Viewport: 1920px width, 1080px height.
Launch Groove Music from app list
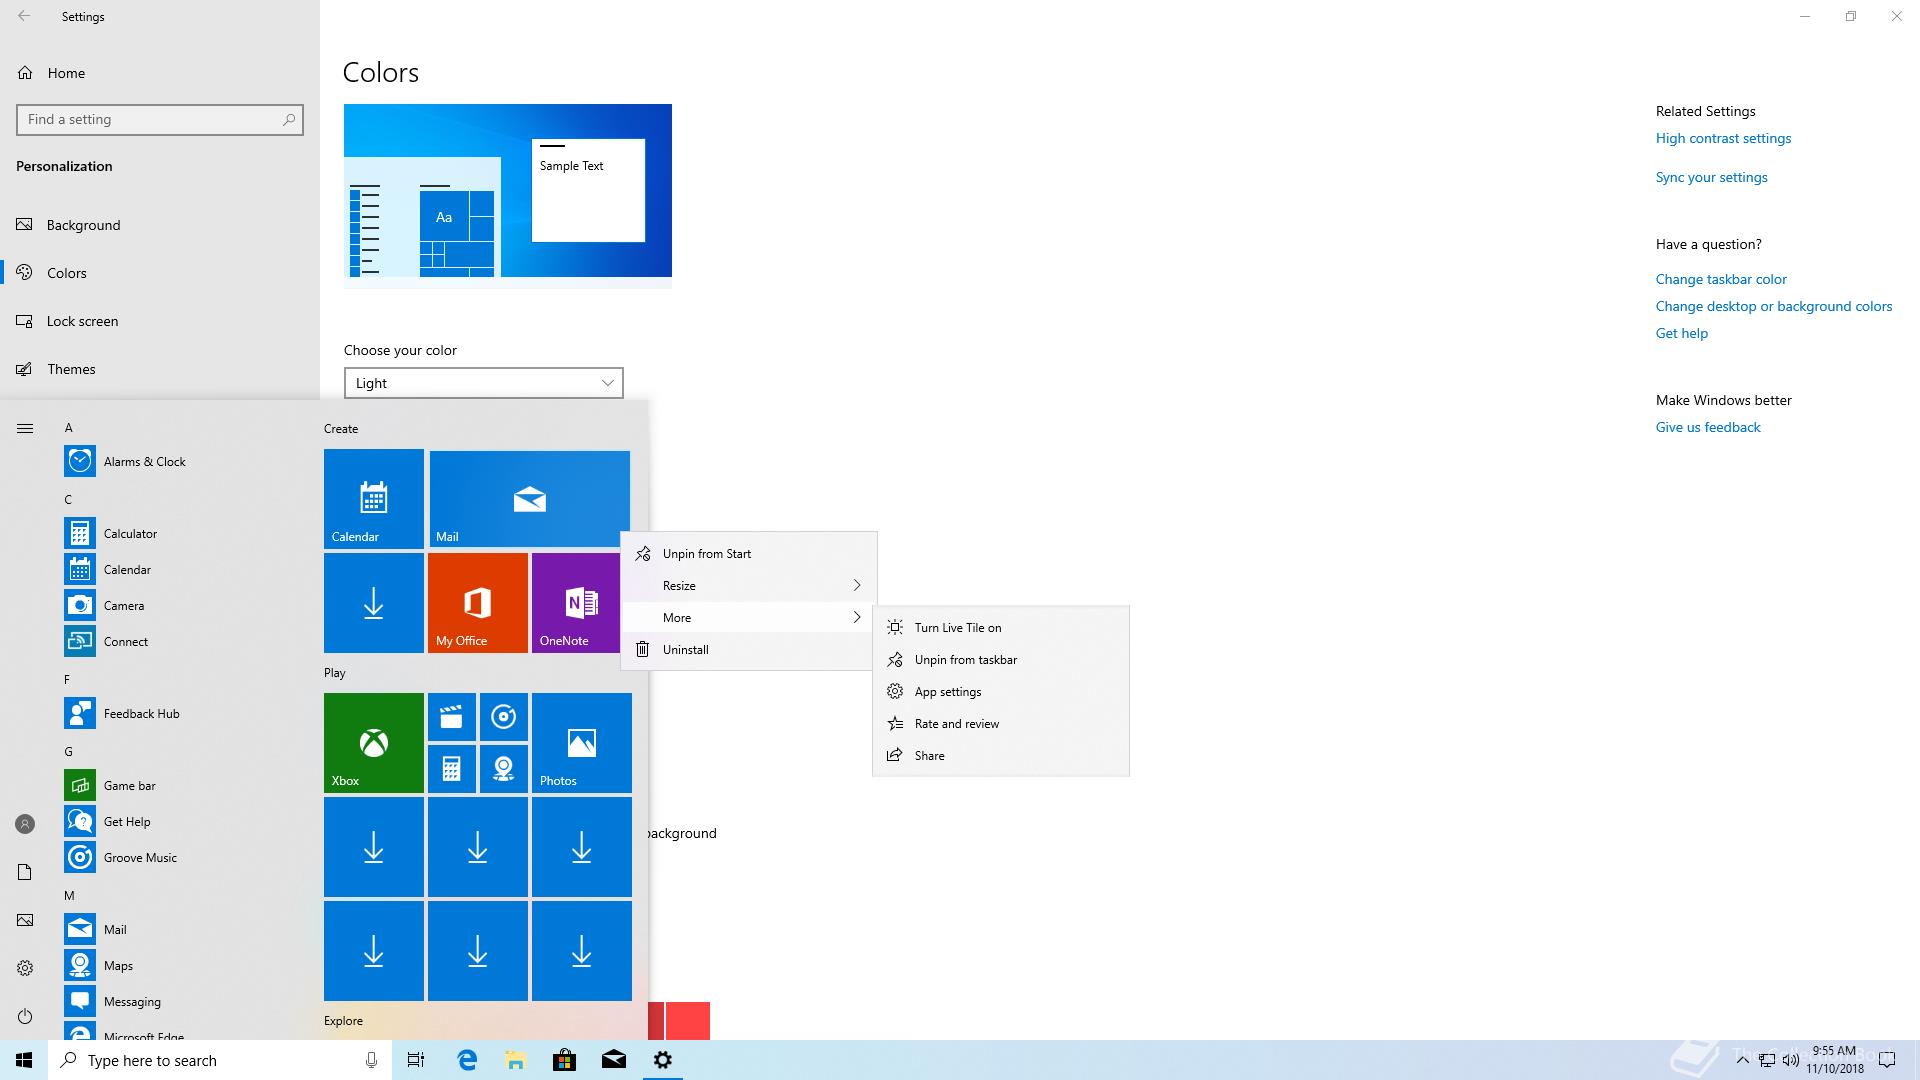pos(140,858)
